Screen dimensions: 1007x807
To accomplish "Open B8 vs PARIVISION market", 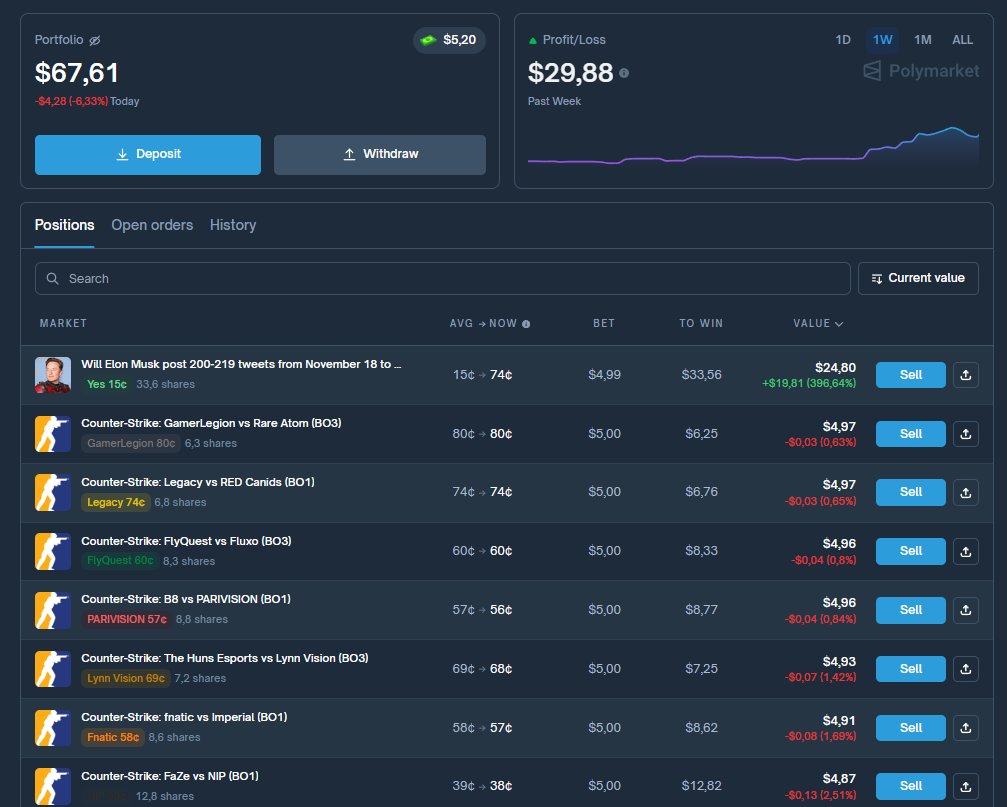I will (186, 599).
